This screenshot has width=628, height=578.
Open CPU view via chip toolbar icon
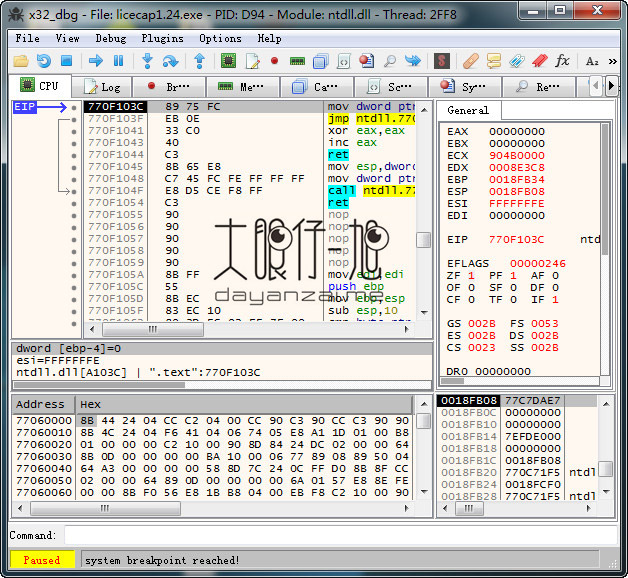tap(228, 61)
